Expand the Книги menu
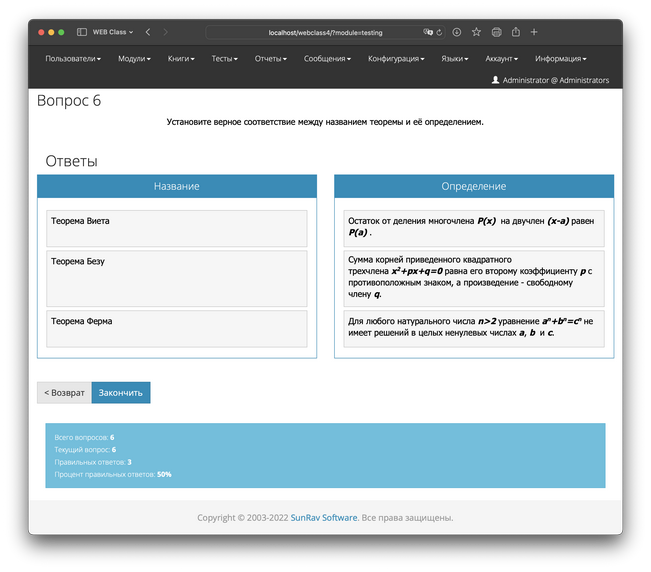Image resolution: width=651 pixels, height=572 pixels. click(x=181, y=59)
